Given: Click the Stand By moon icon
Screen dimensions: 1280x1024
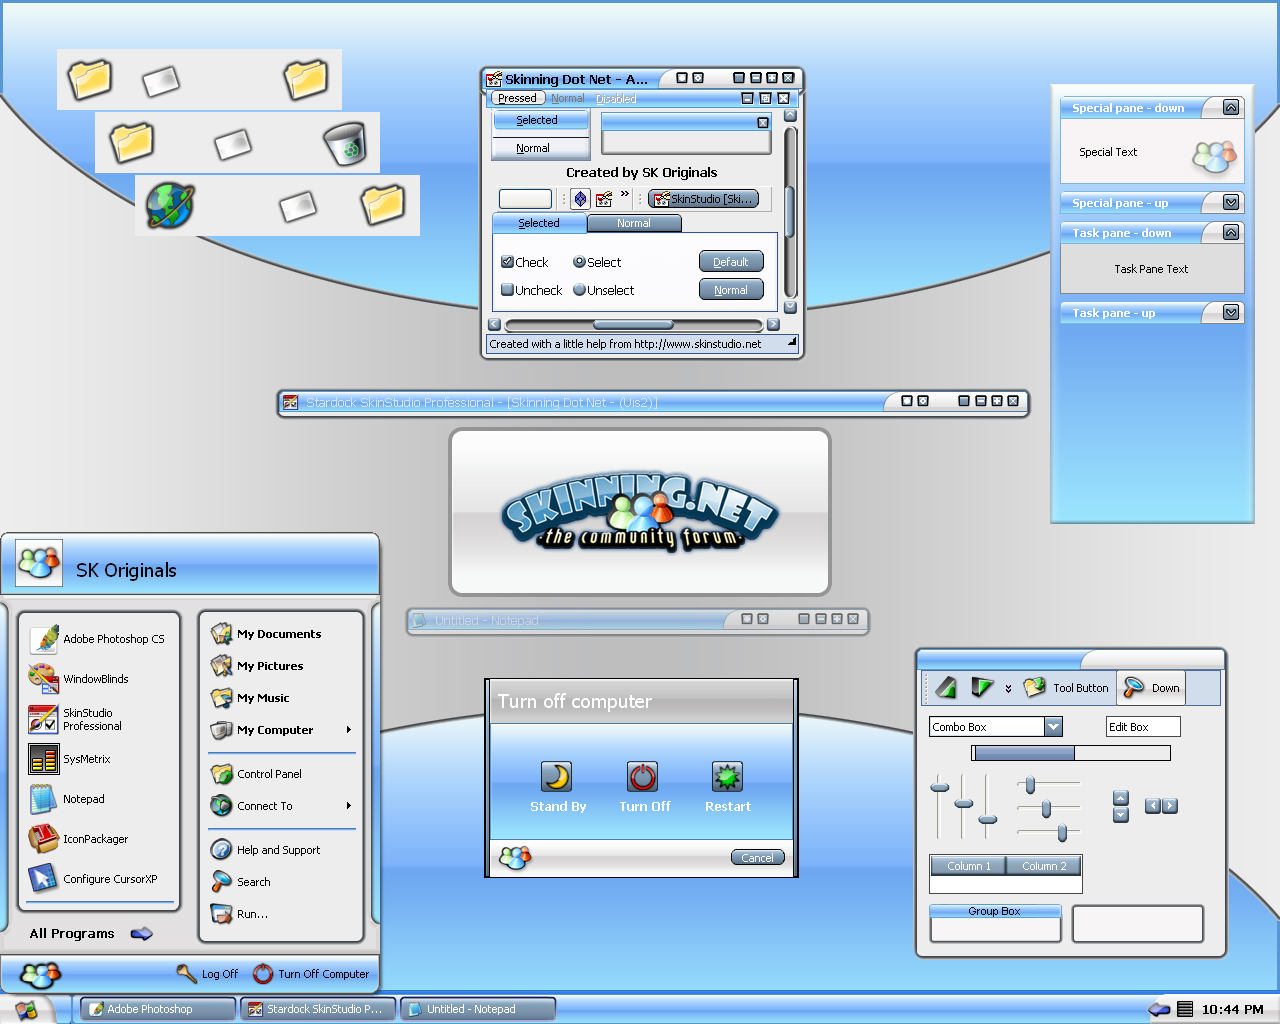Looking at the screenshot, I should pyautogui.click(x=557, y=777).
